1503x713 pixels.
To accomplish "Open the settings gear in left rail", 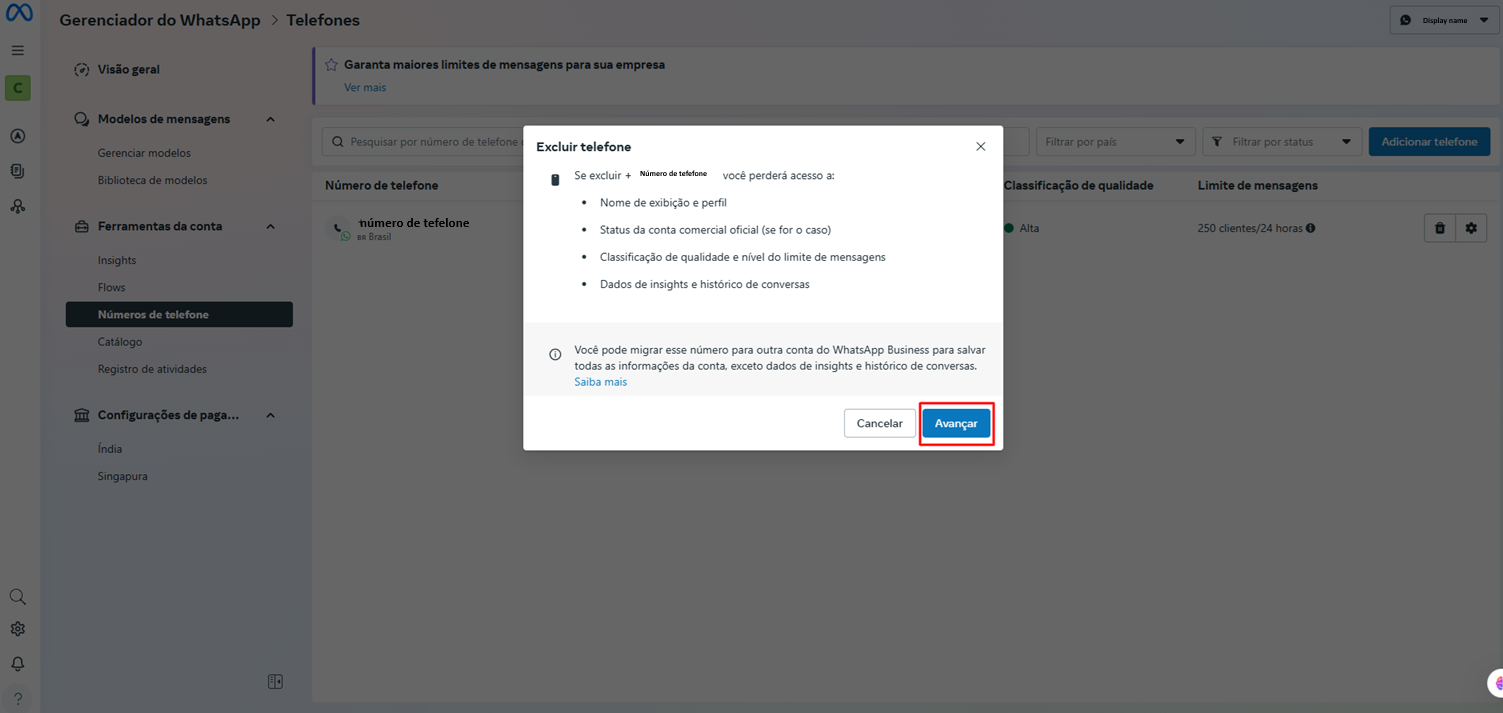I will [x=18, y=629].
